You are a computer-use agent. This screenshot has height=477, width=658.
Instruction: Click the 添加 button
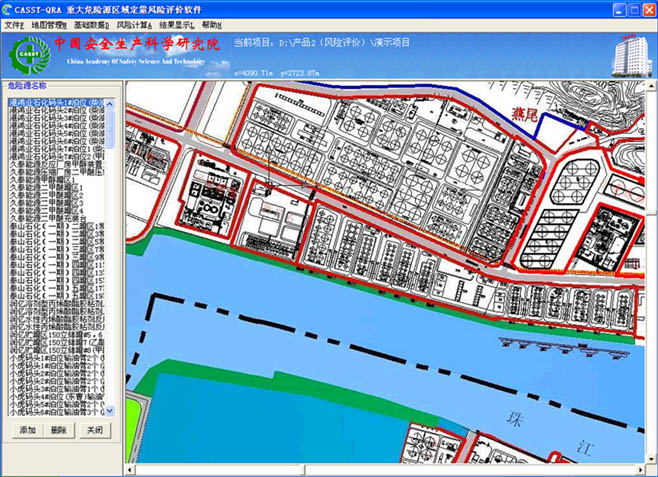point(28,430)
